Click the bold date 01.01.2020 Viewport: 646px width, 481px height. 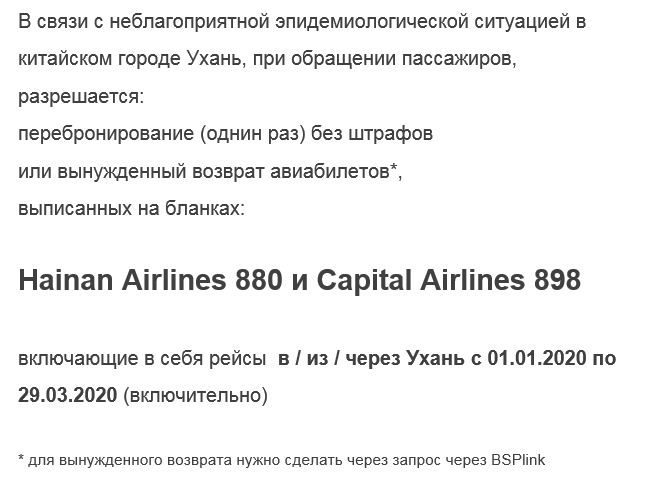(537, 358)
